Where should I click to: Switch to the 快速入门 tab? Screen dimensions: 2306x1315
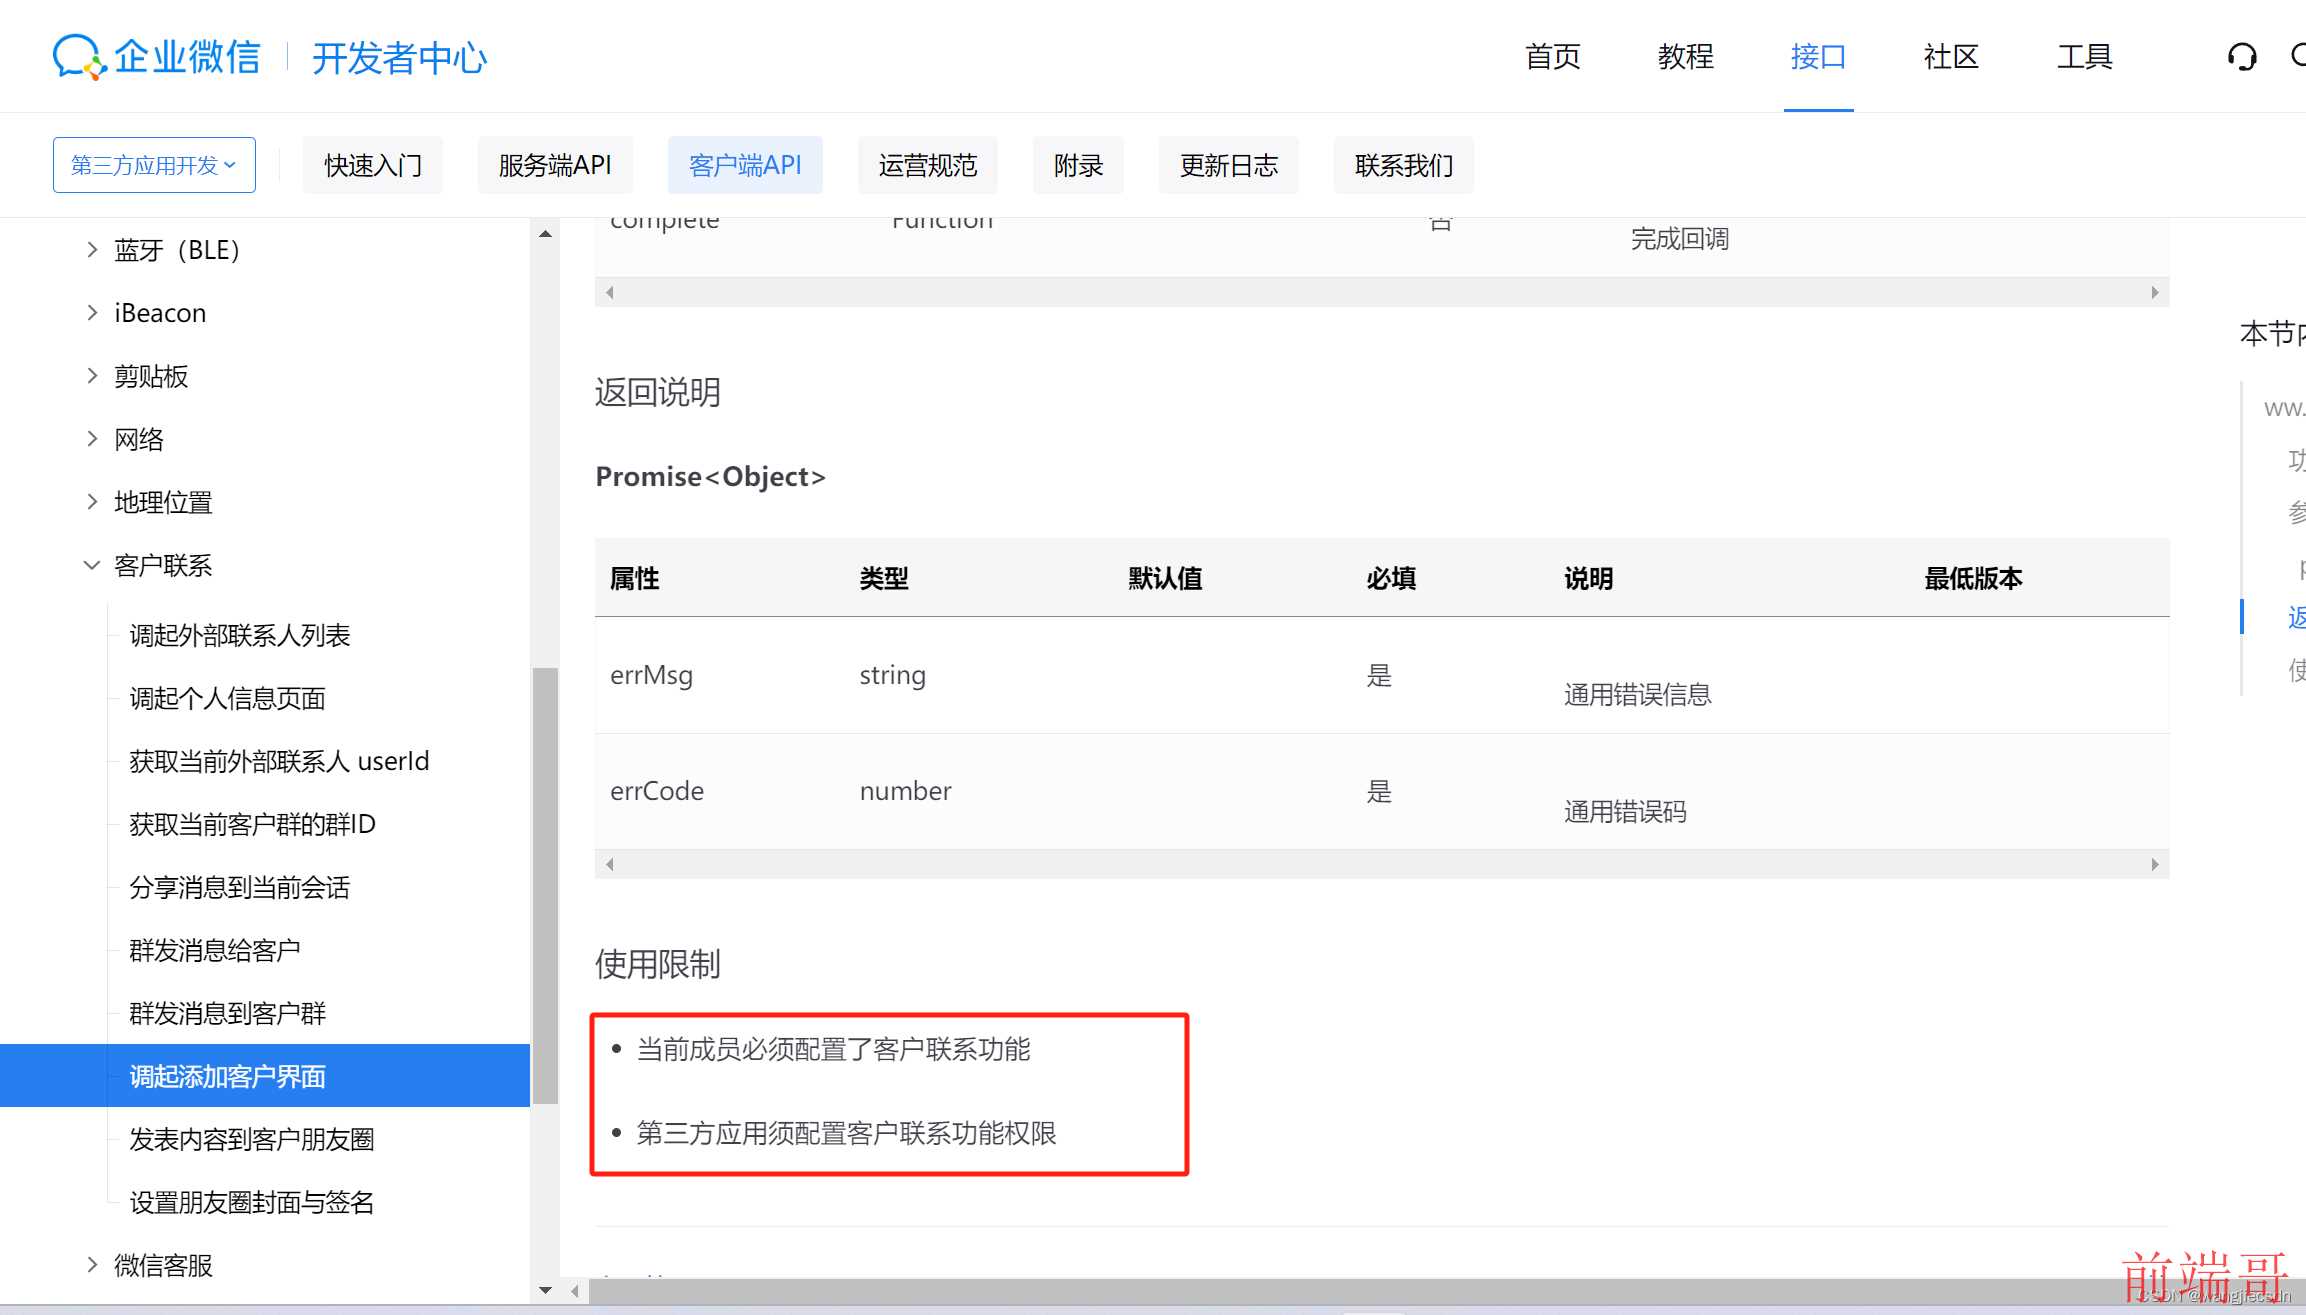[x=373, y=165]
